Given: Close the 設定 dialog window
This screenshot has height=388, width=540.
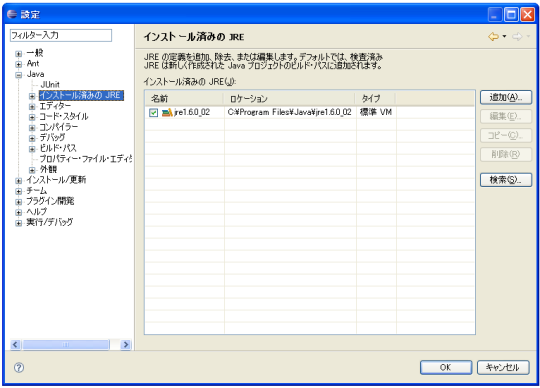Looking at the screenshot, I should pos(527,15).
